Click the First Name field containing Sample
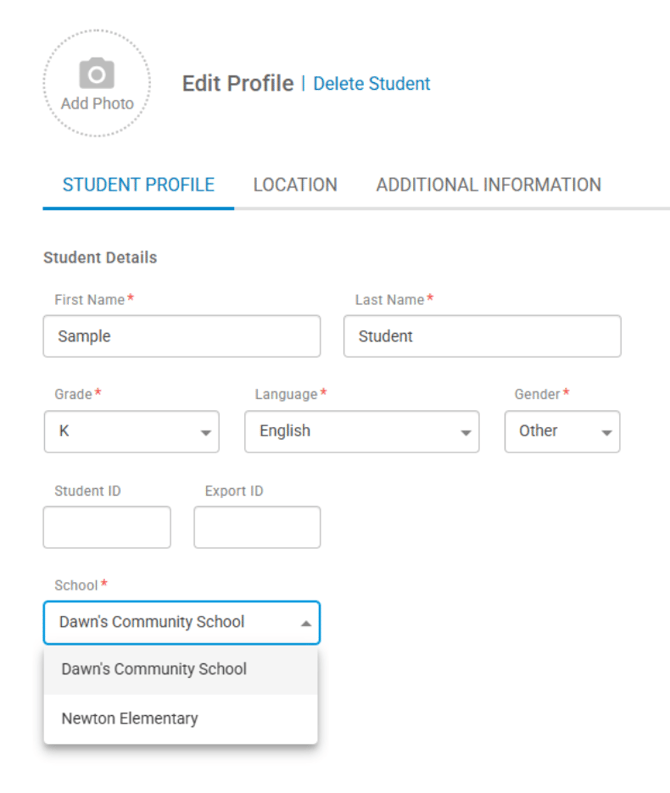The width and height of the screenshot is (670, 793). pos(181,337)
